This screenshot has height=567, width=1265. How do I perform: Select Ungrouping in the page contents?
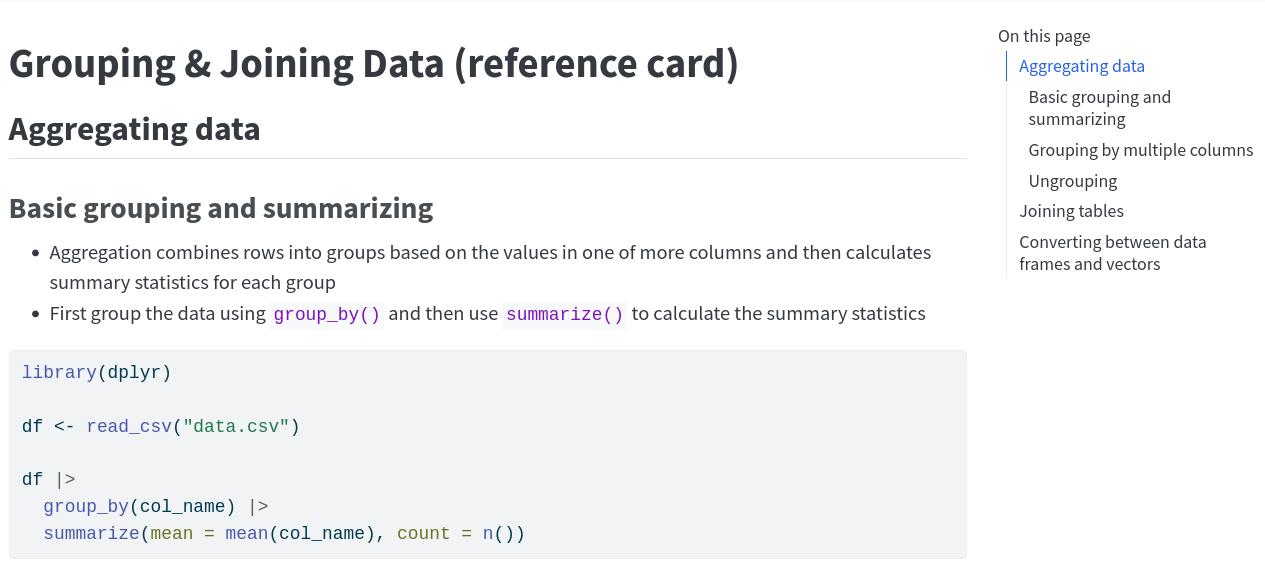point(1072,181)
